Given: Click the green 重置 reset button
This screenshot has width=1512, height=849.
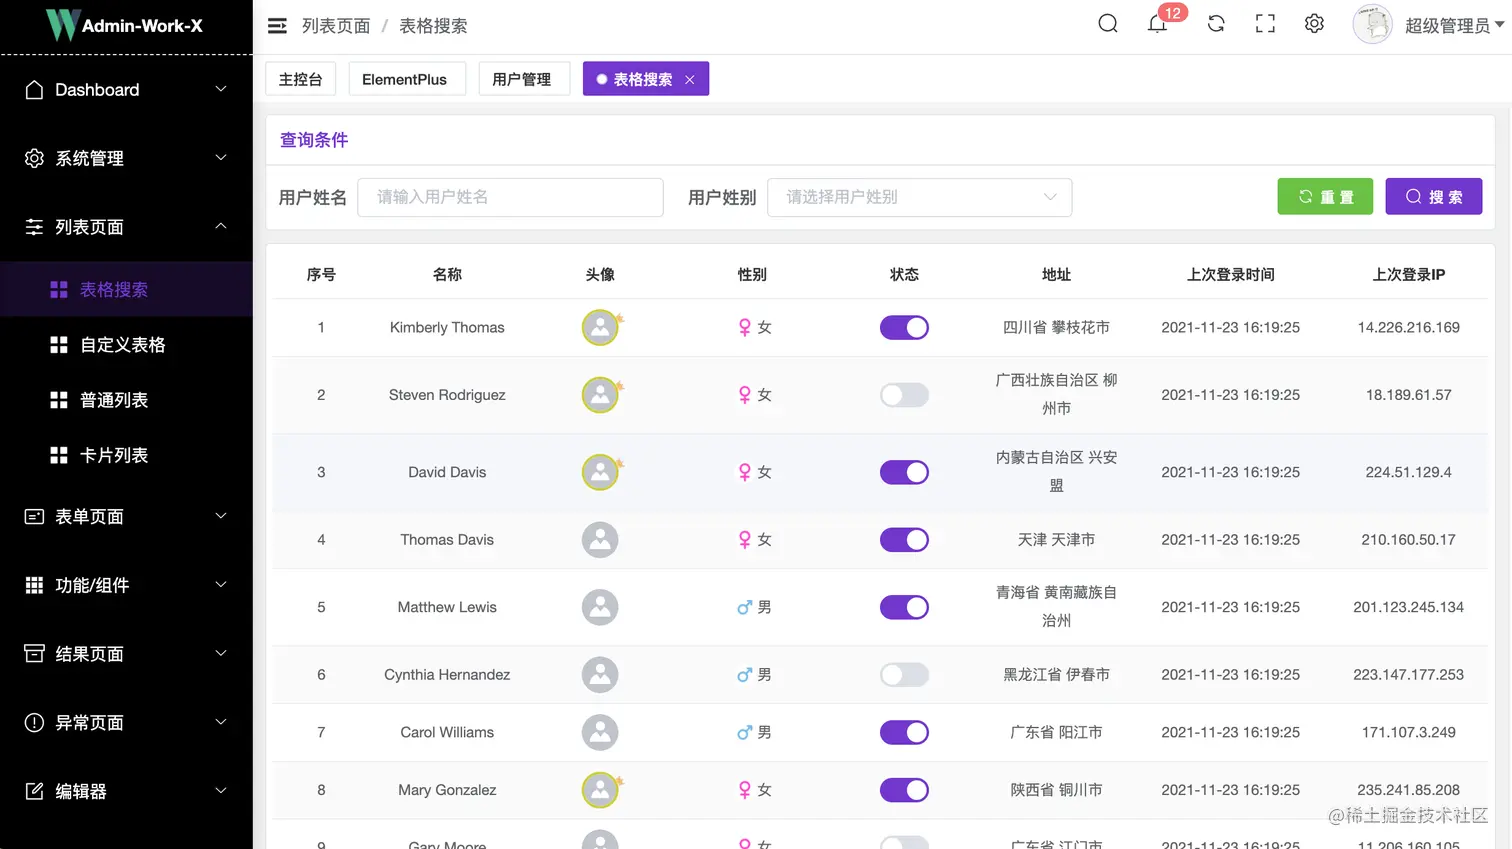Looking at the screenshot, I should (1325, 196).
